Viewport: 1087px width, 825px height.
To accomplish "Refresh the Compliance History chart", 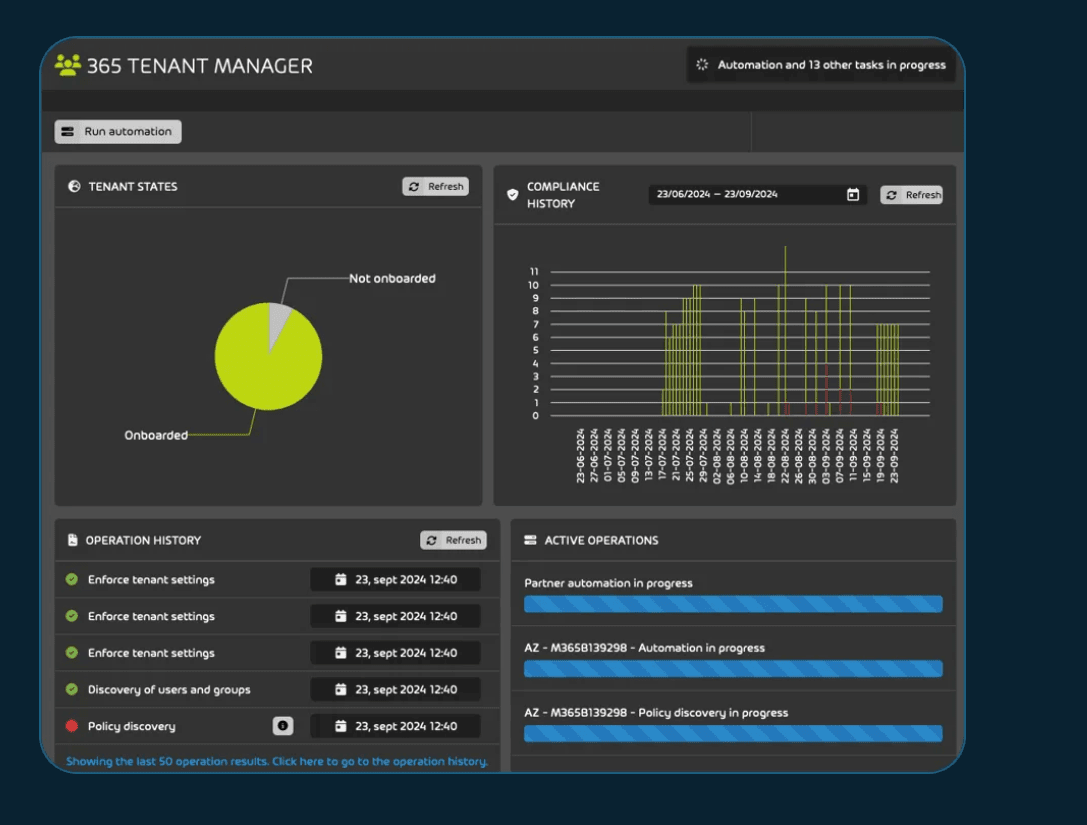I will (911, 195).
